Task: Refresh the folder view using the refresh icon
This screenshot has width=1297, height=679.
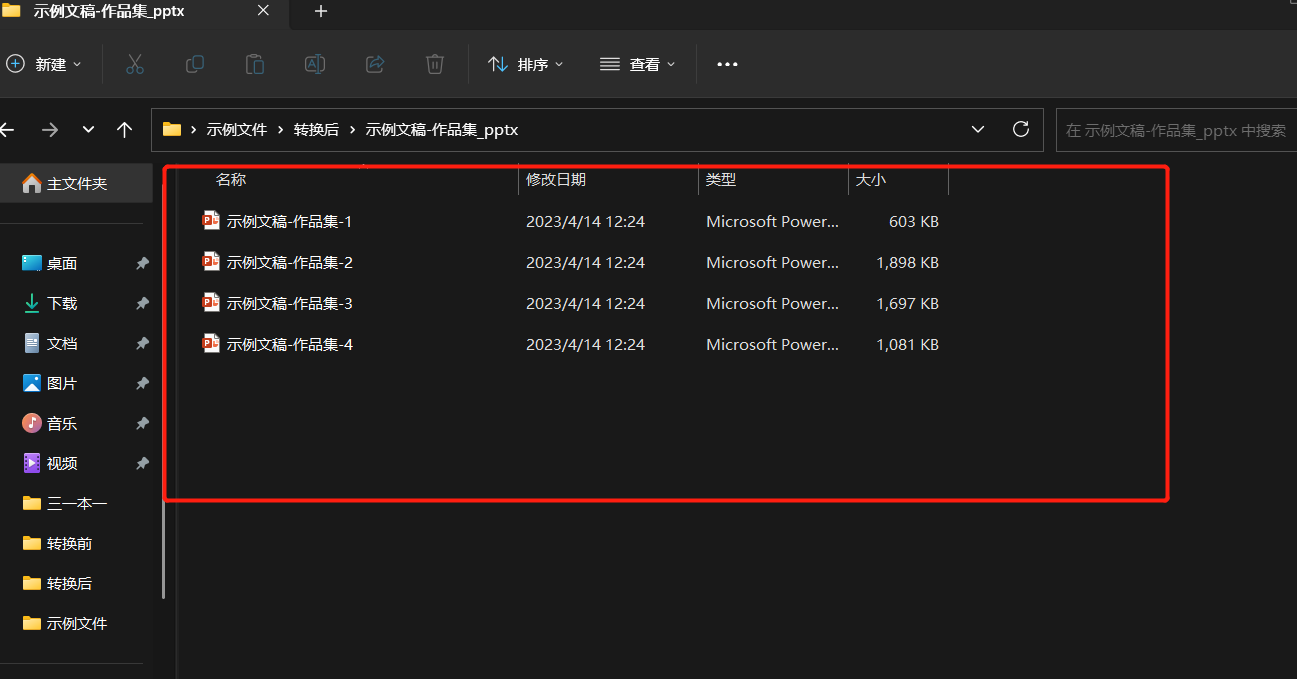Action: (x=1020, y=129)
